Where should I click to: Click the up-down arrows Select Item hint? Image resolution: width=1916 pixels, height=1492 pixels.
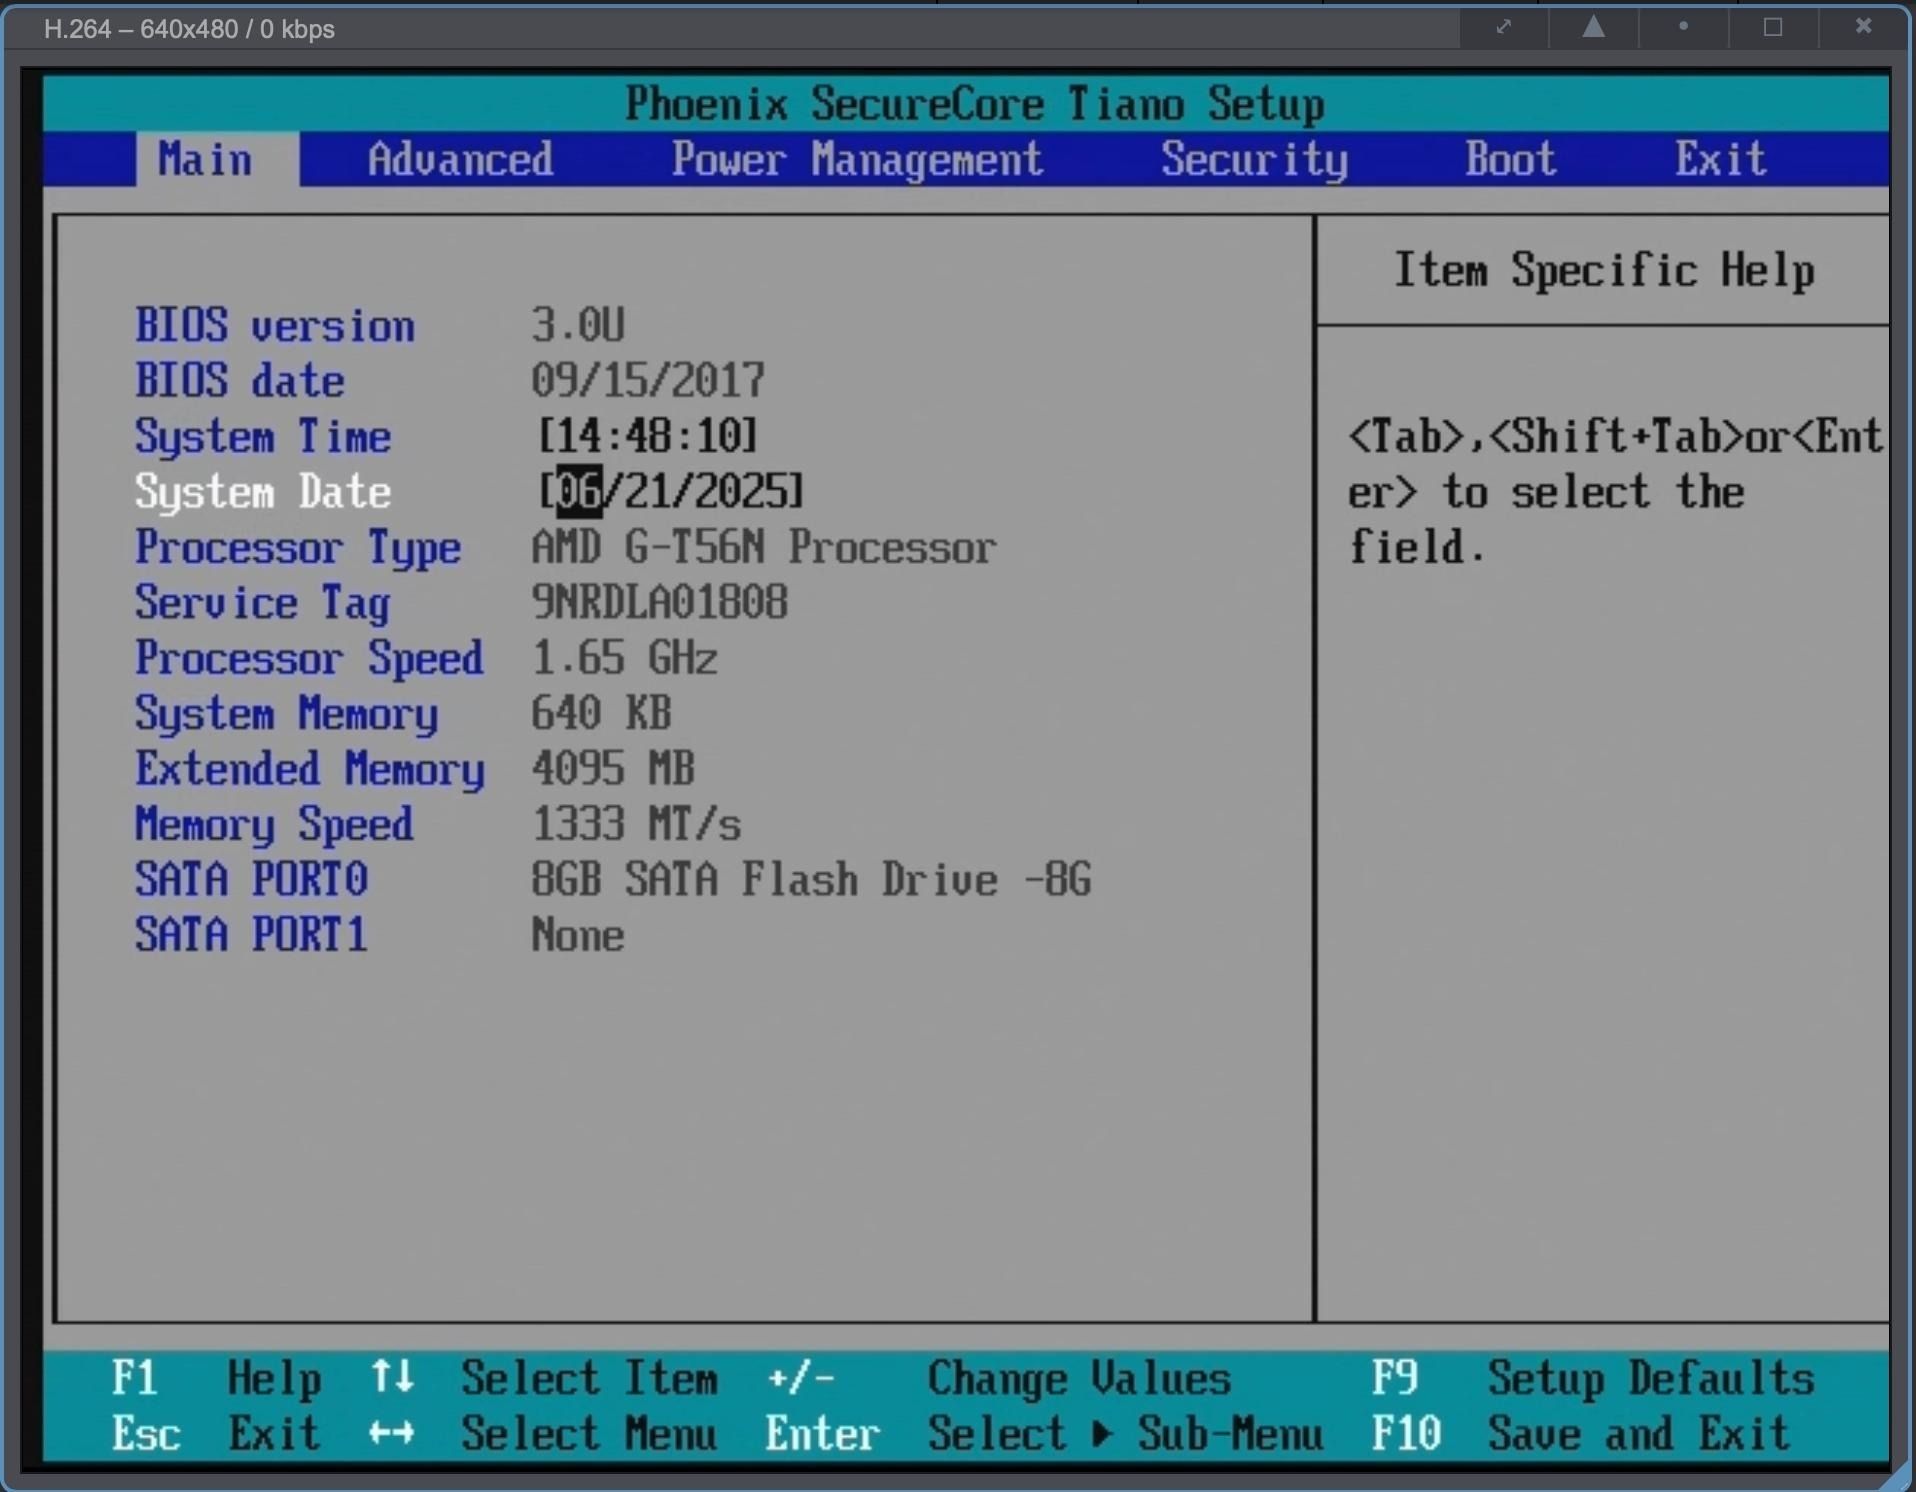(x=544, y=1378)
